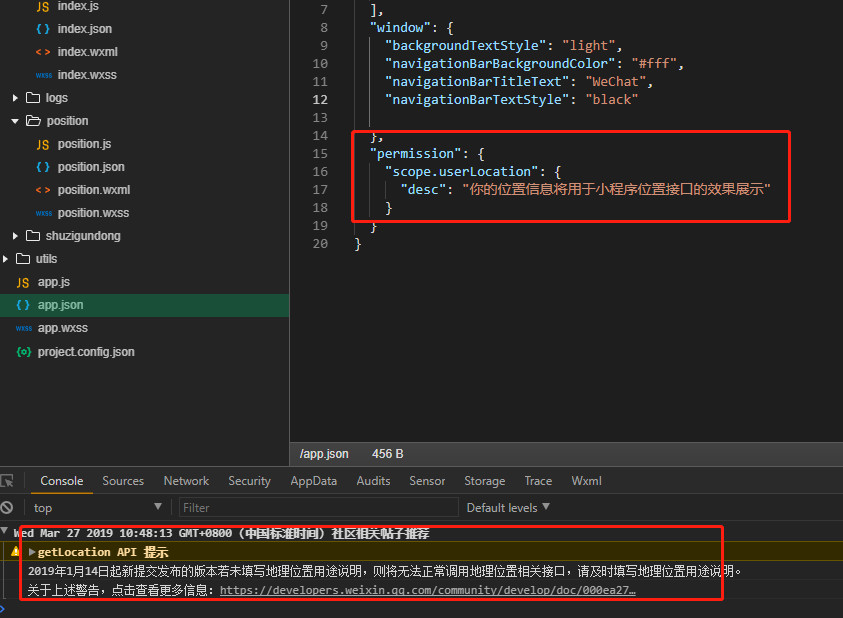This screenshot has height=618, width=843.
Task: Click the WXSS icon beside app.wxss
Action: 24,328
